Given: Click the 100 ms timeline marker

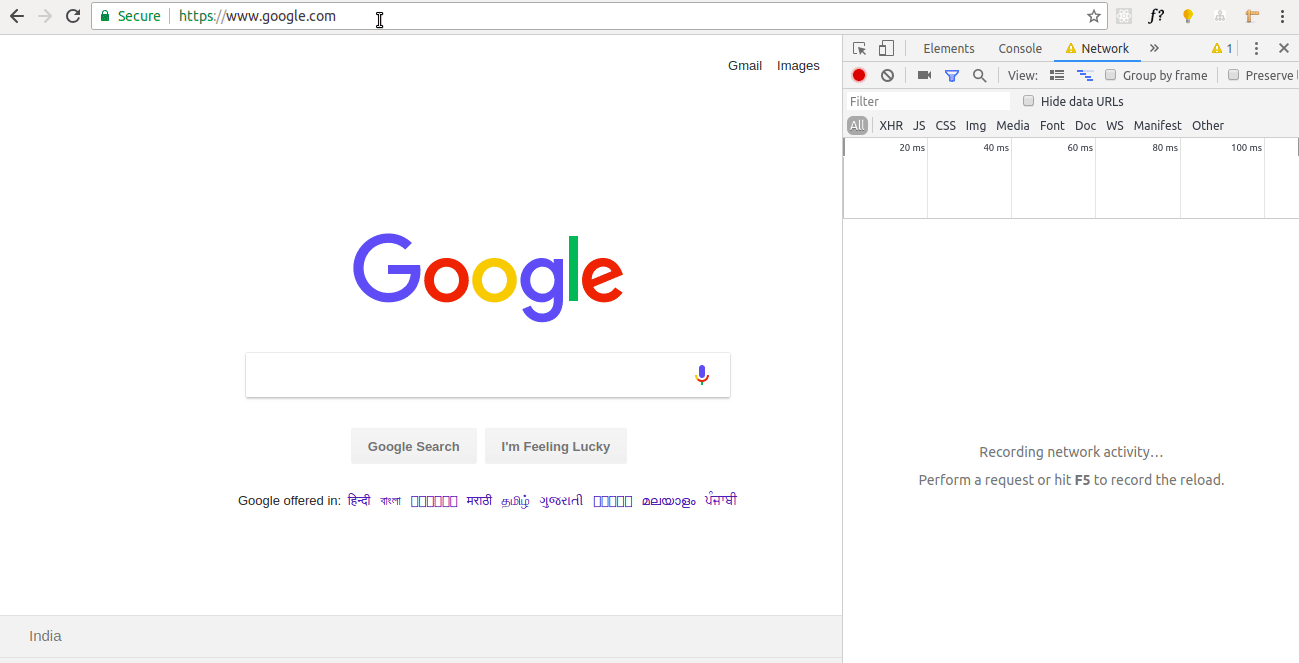Looking at the screenshot, I should (1246, 148).
